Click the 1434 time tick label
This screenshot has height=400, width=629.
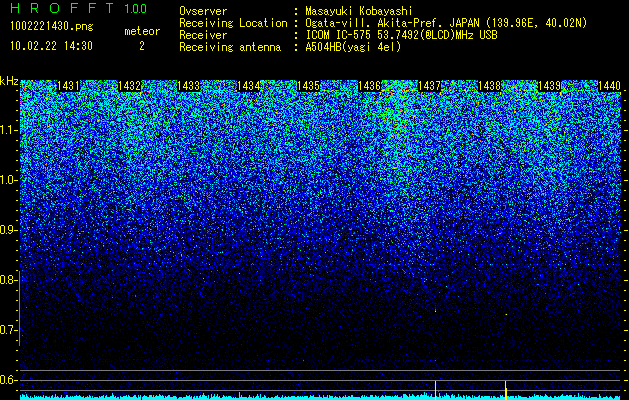click(249, 86)
